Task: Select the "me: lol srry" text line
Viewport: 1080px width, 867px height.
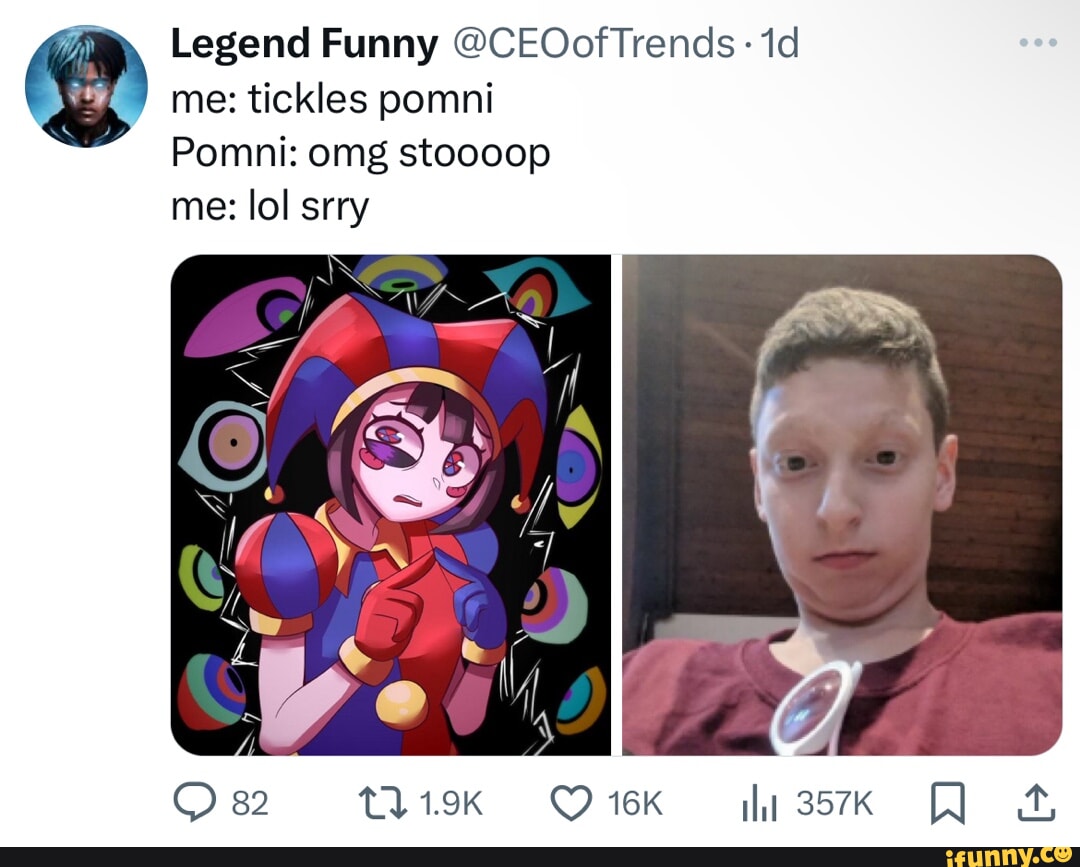Action: coord(270,208)
